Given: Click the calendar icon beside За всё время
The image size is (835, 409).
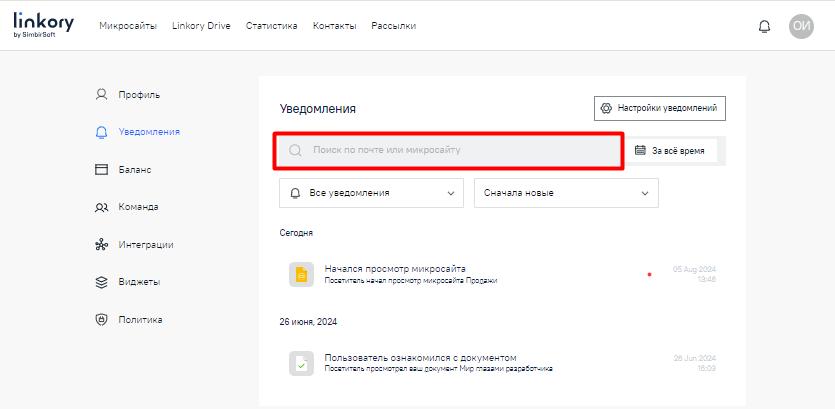Looking at the screenshot, I should 640,150.
